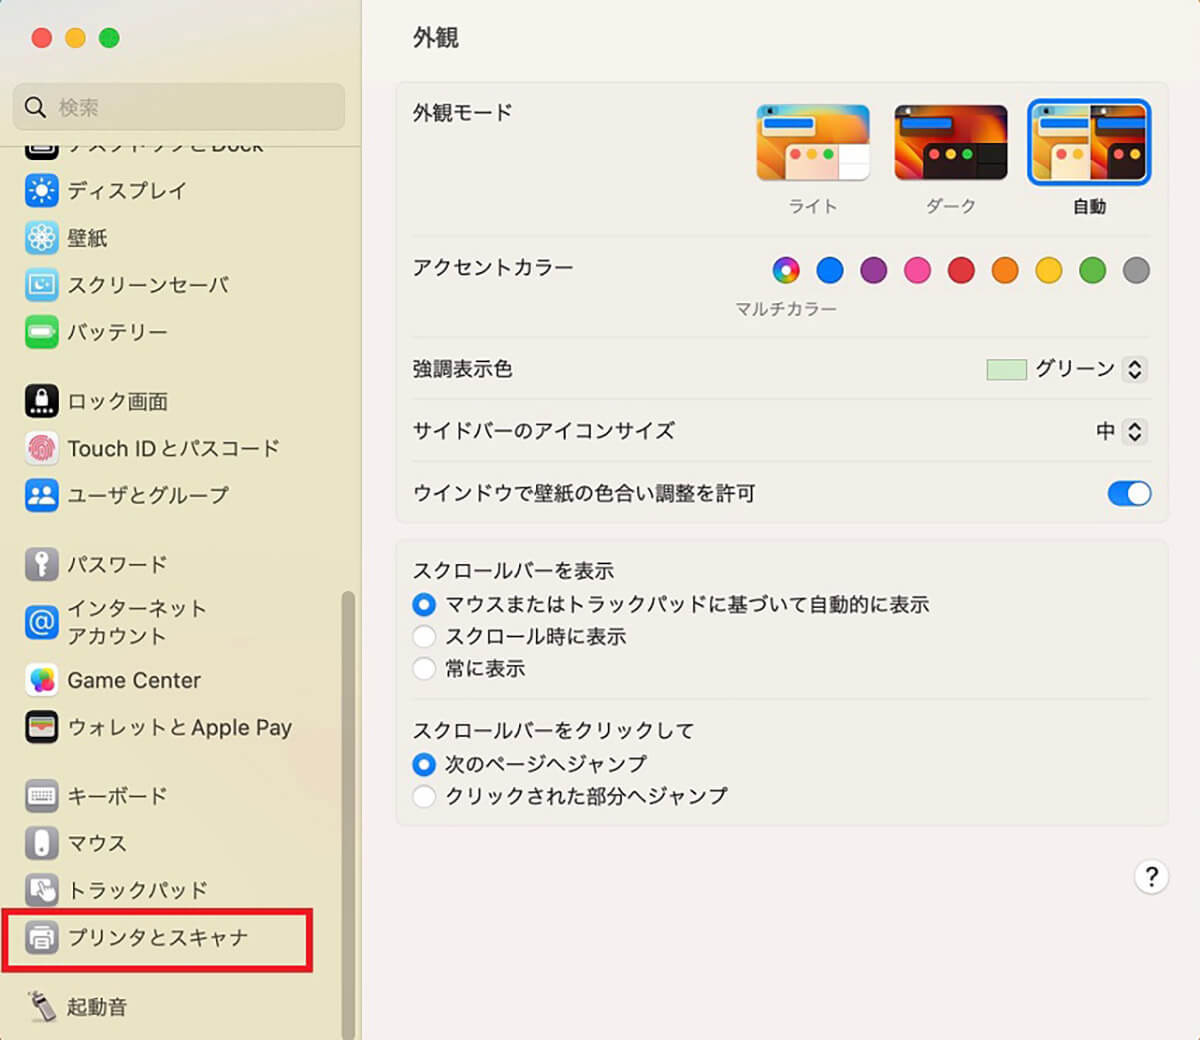Select the マルチカラー accent color

tap(786, 270)
